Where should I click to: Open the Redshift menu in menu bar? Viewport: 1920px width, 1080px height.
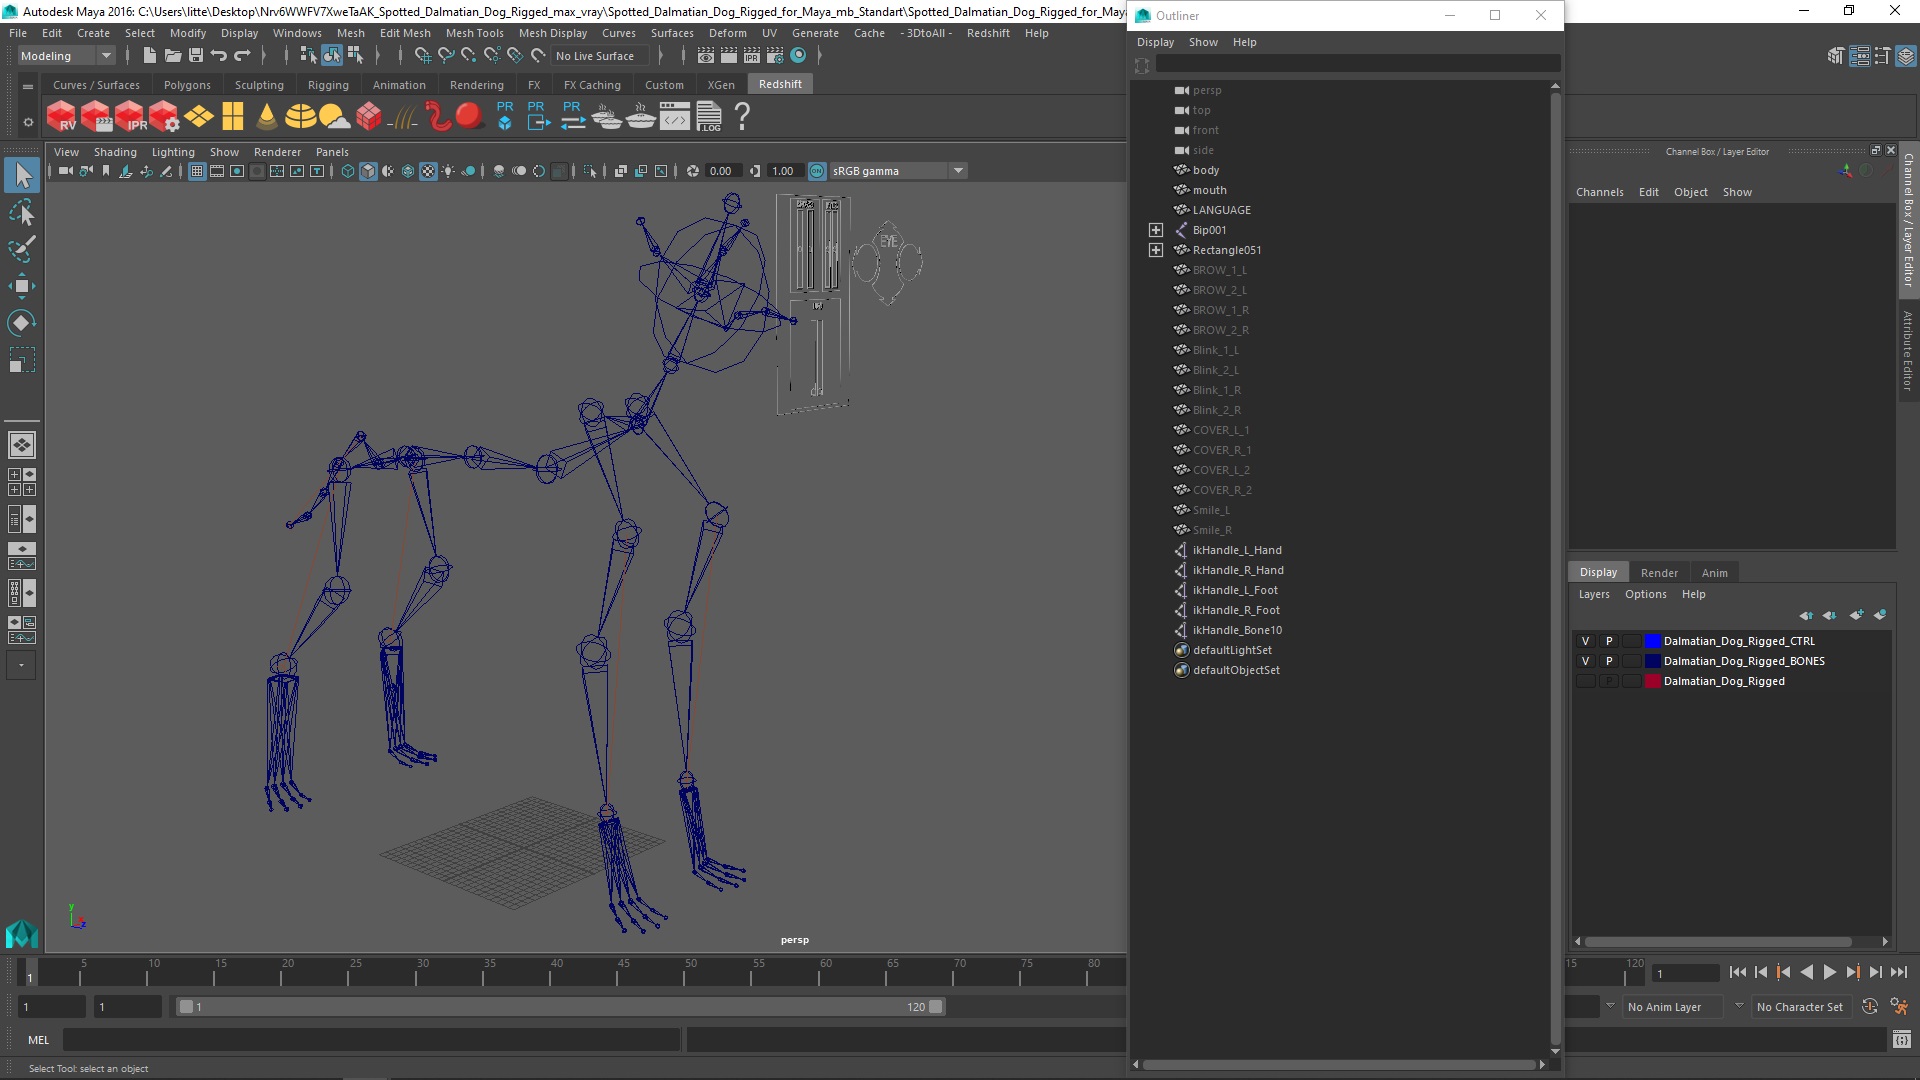[987, 33]
